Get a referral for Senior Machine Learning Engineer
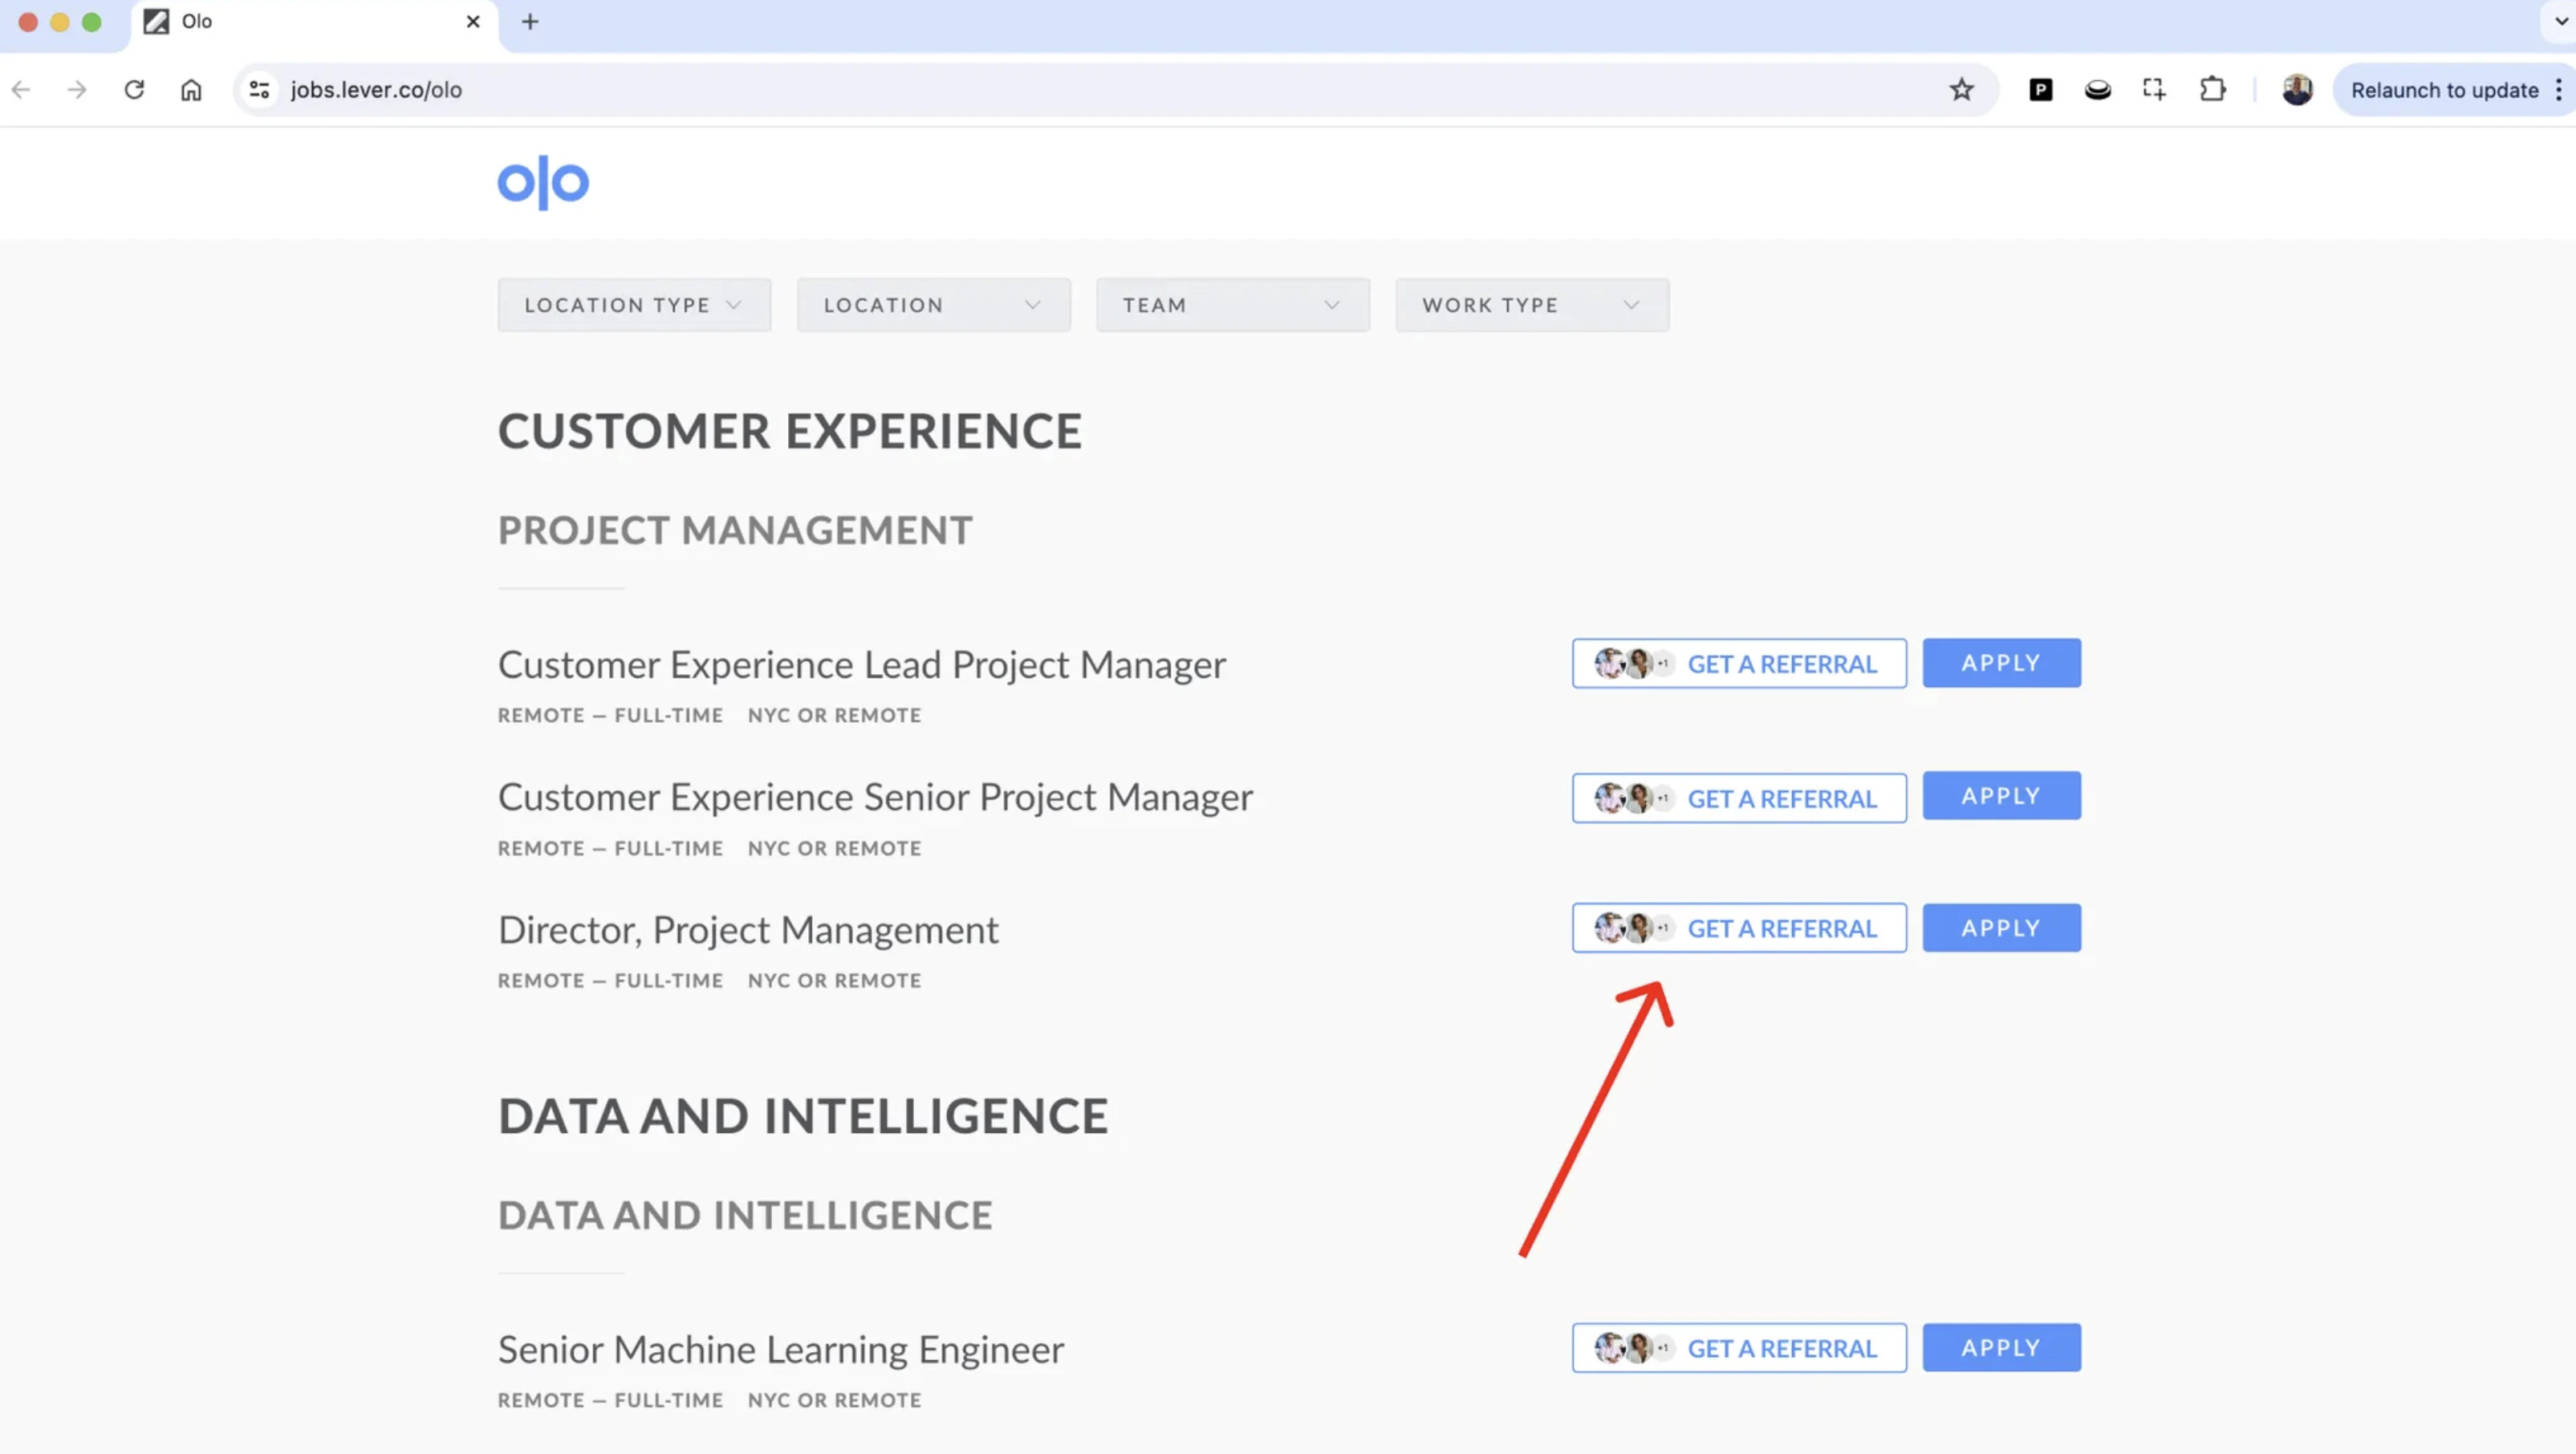Viewport: 2576px width, 1454px height. coord(1739,1348)
